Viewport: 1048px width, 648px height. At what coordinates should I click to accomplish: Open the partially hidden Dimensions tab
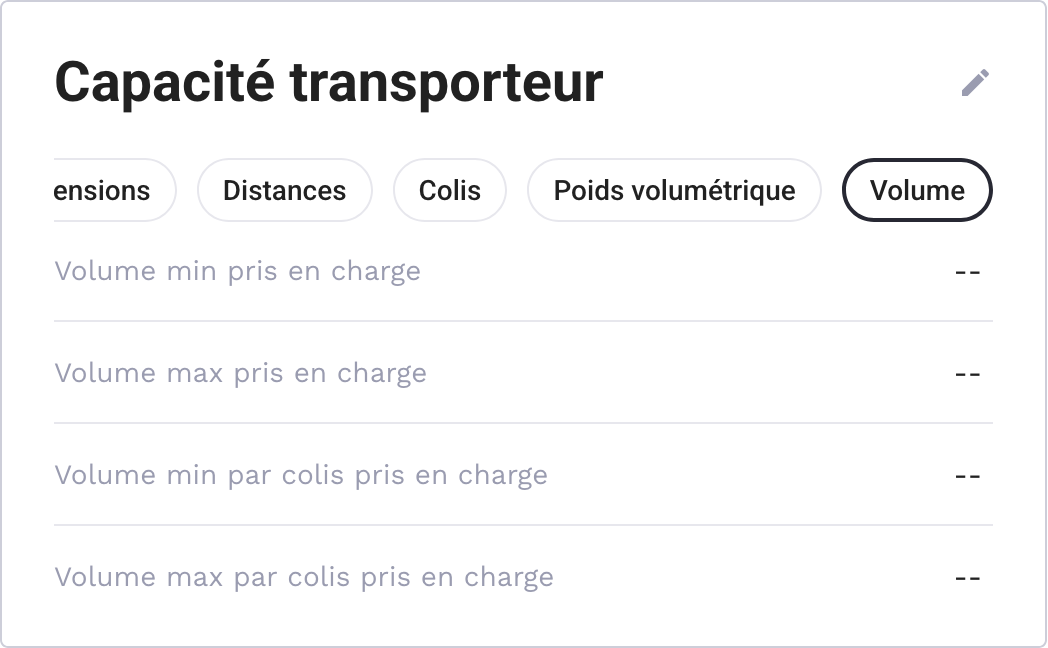click(115, 190)
